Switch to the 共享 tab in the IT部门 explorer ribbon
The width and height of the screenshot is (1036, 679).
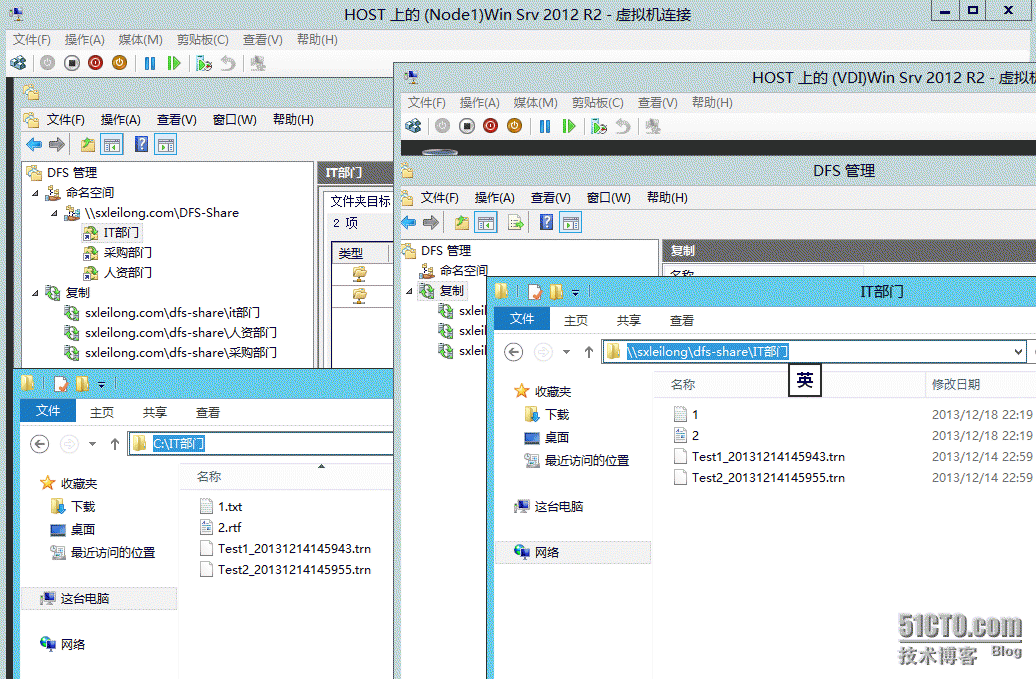pos(628,320)
